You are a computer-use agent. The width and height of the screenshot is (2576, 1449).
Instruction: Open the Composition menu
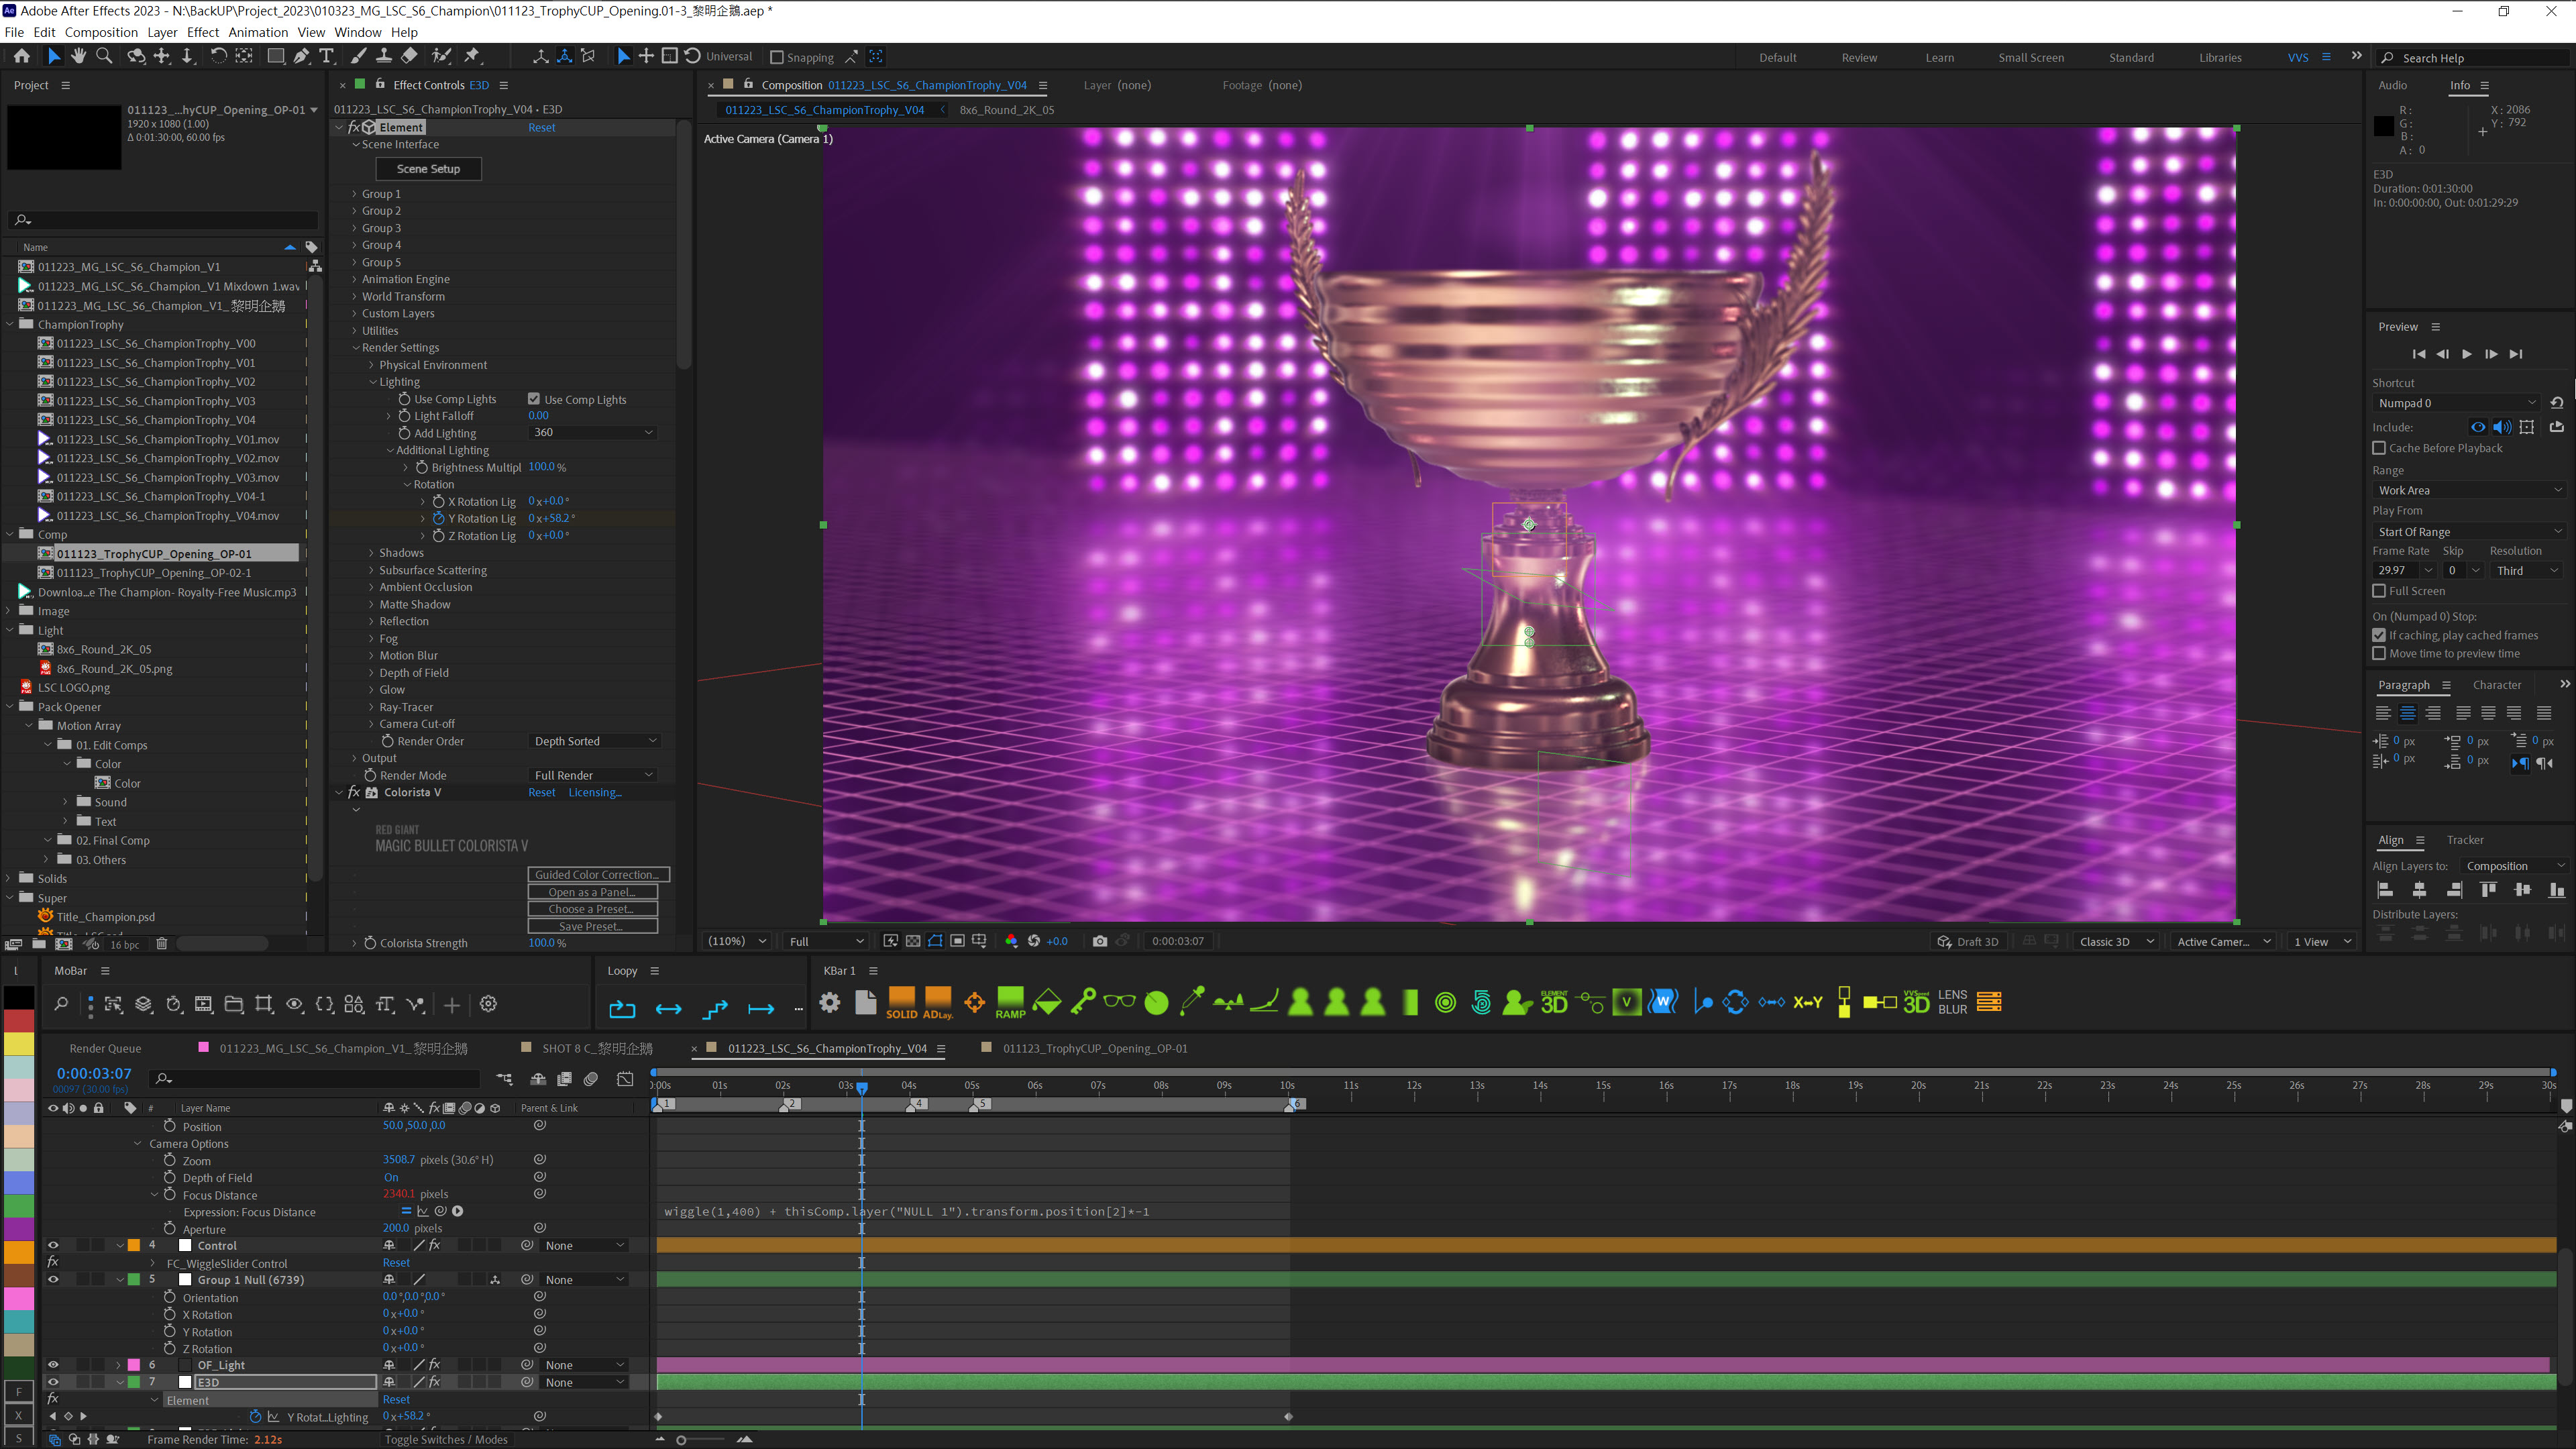click(x=101, y=32)
